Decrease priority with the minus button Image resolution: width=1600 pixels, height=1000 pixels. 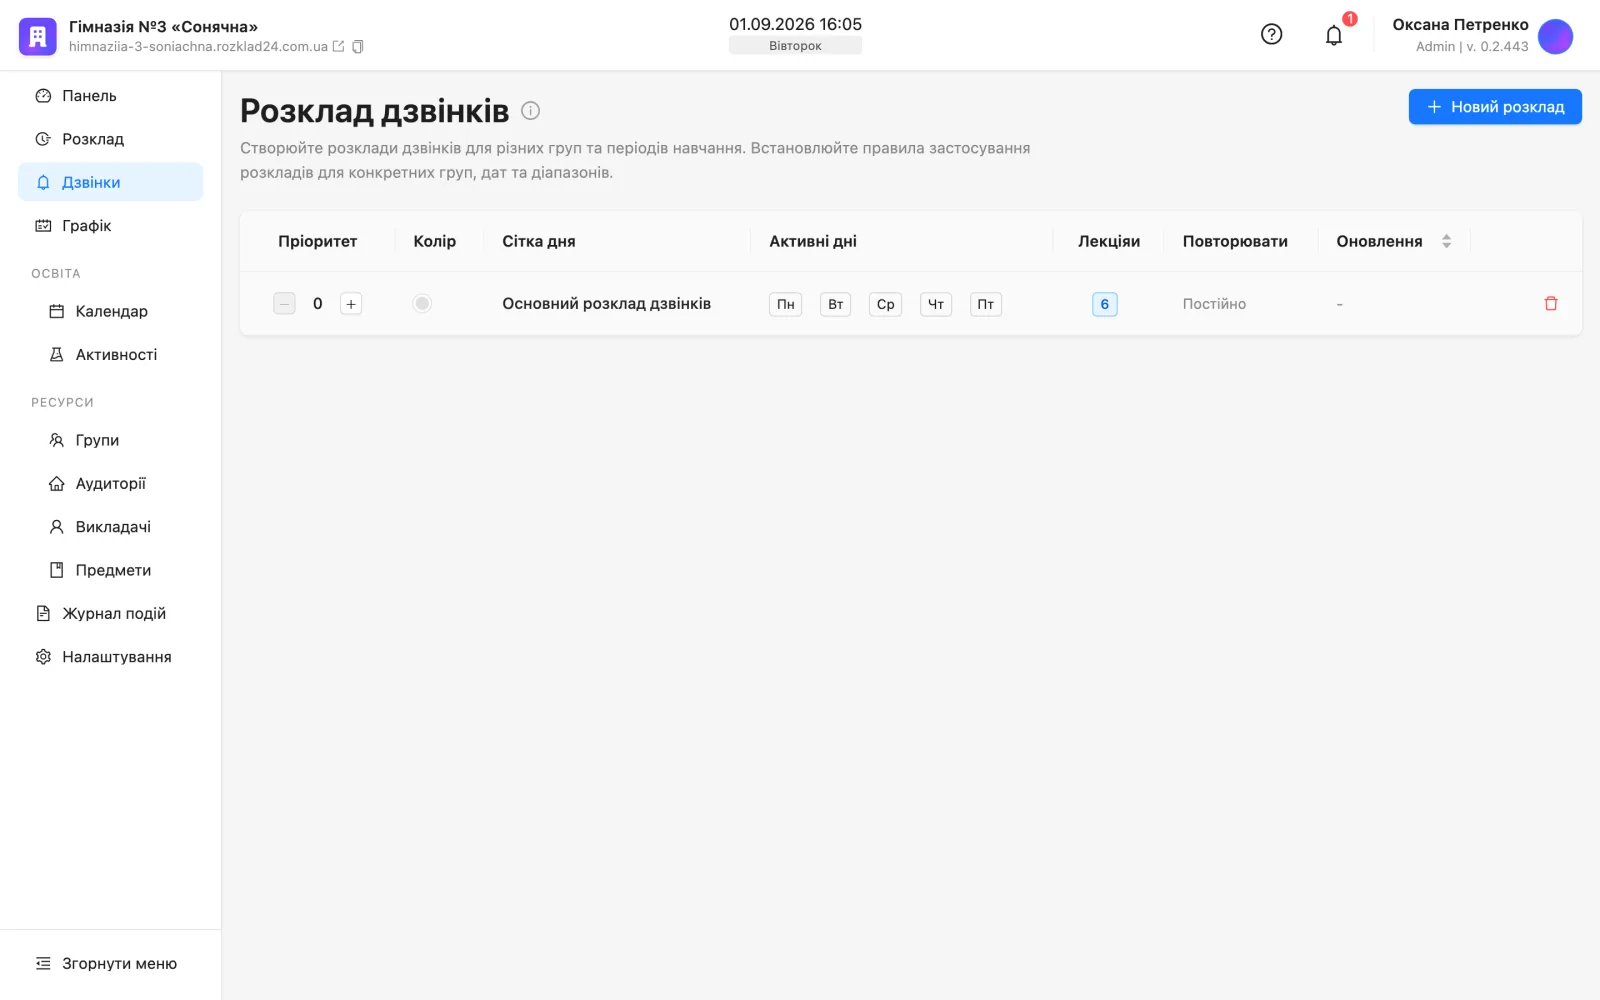[x=285, y=303]
